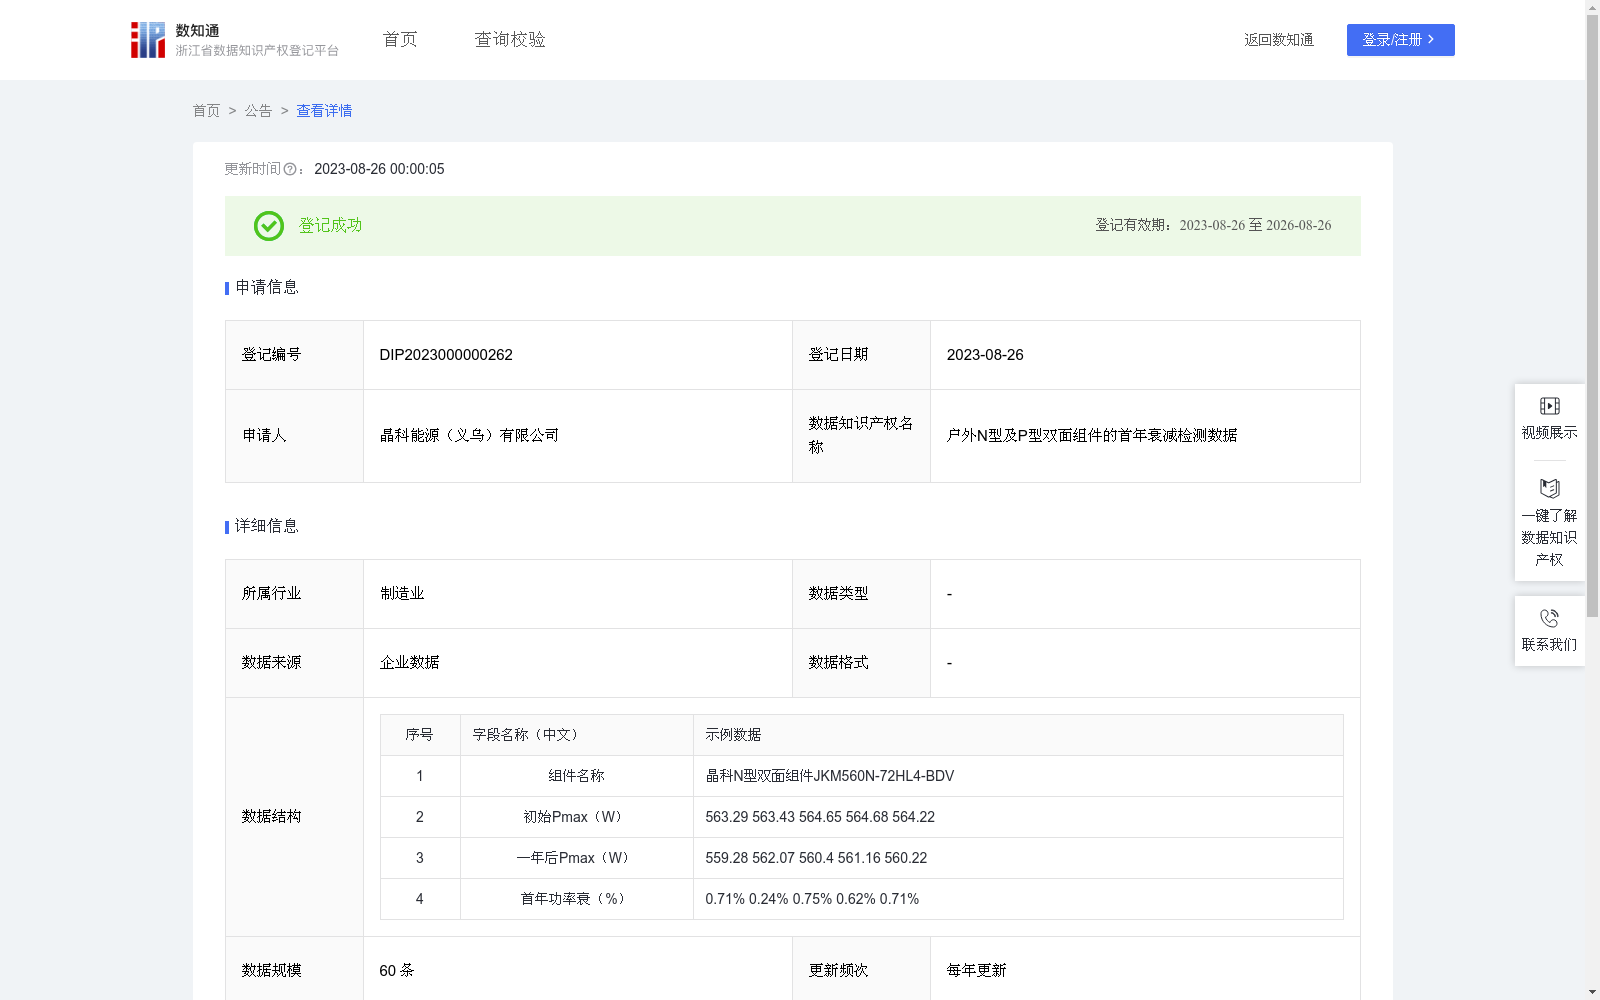Select sample values starting with 559.28
The image size is (1600, 1000).
tap(816, 858)
